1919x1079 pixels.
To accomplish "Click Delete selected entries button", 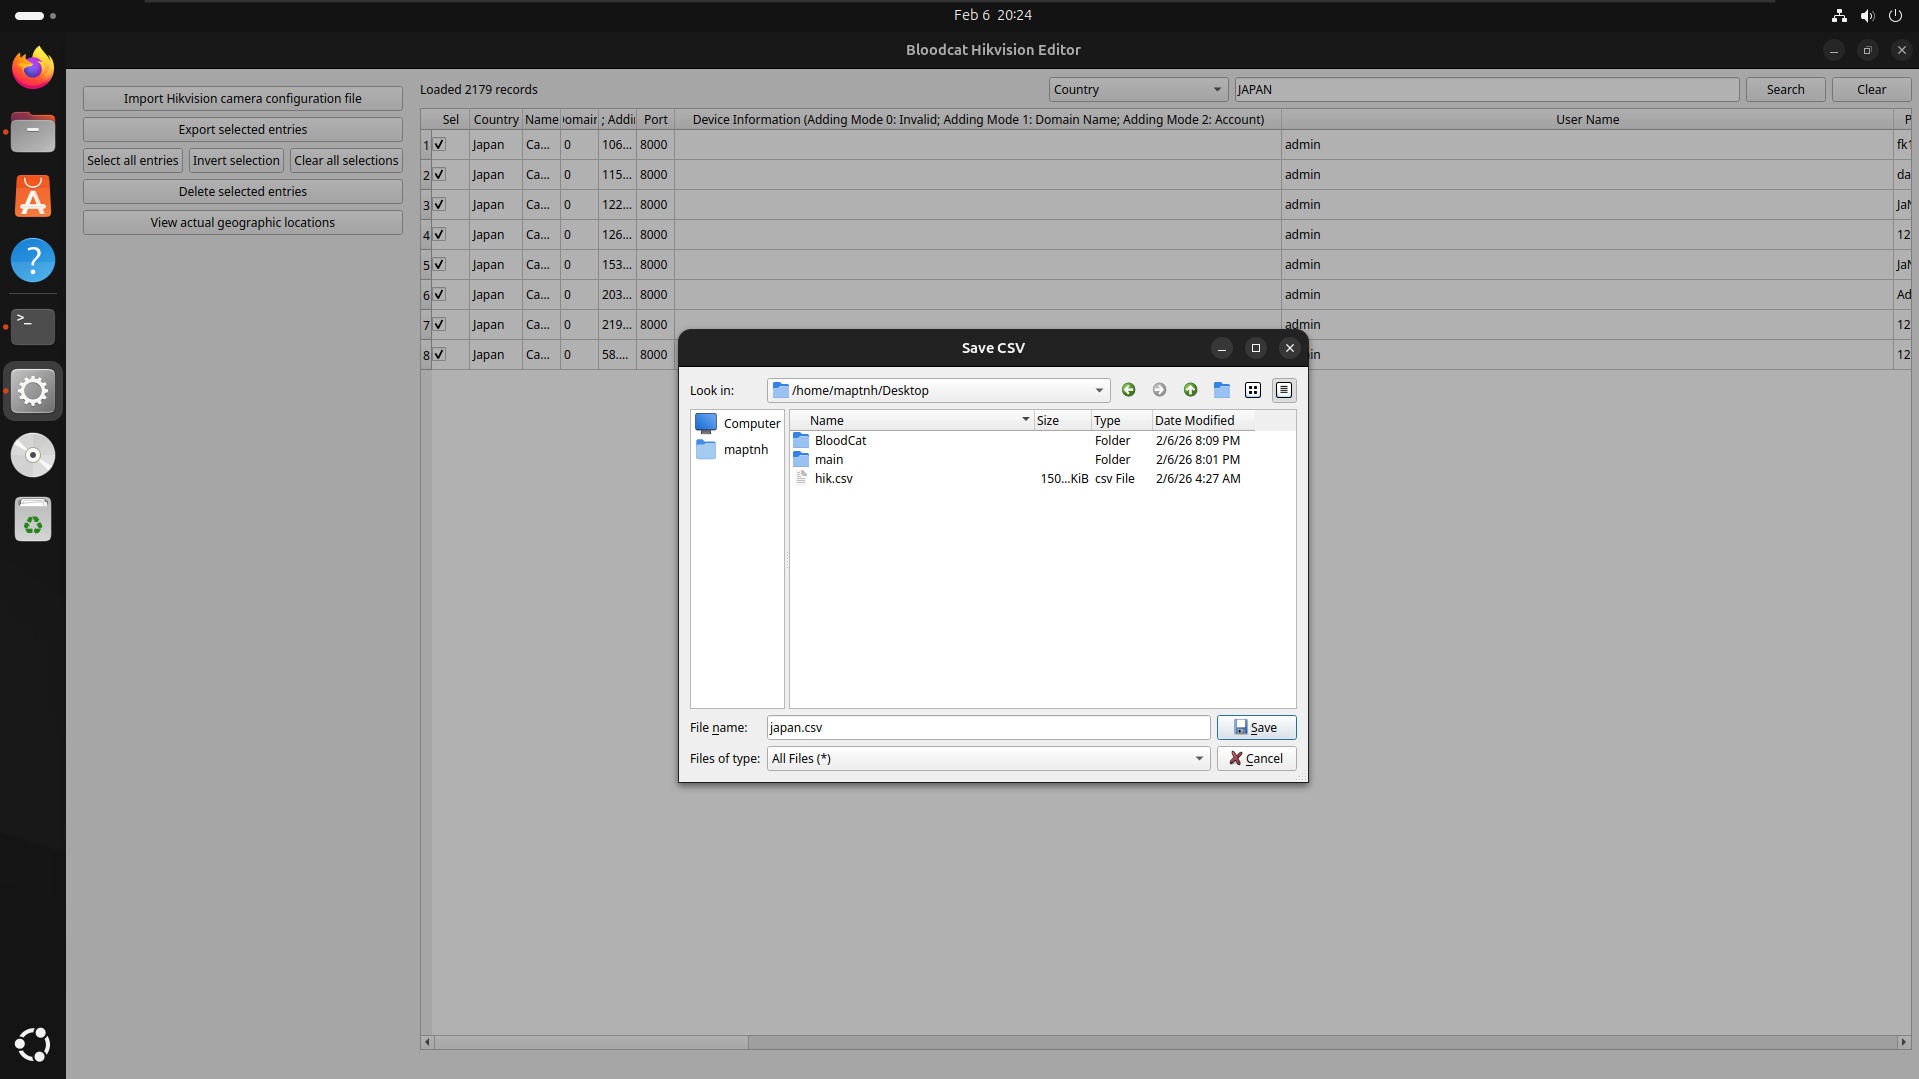I will 243,192.
